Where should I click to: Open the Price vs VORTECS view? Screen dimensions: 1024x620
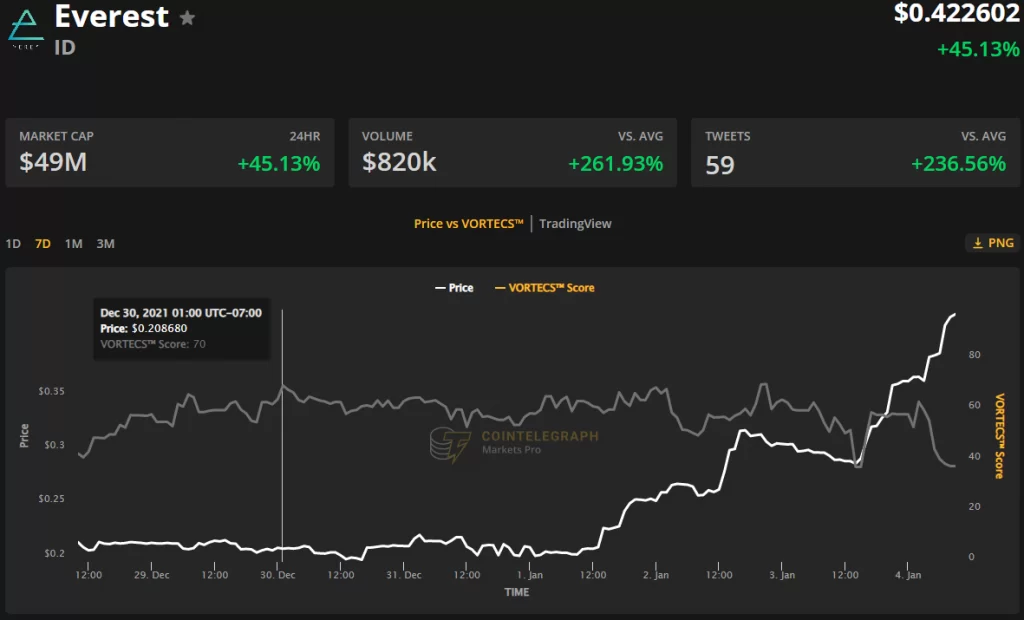point(468,224)
